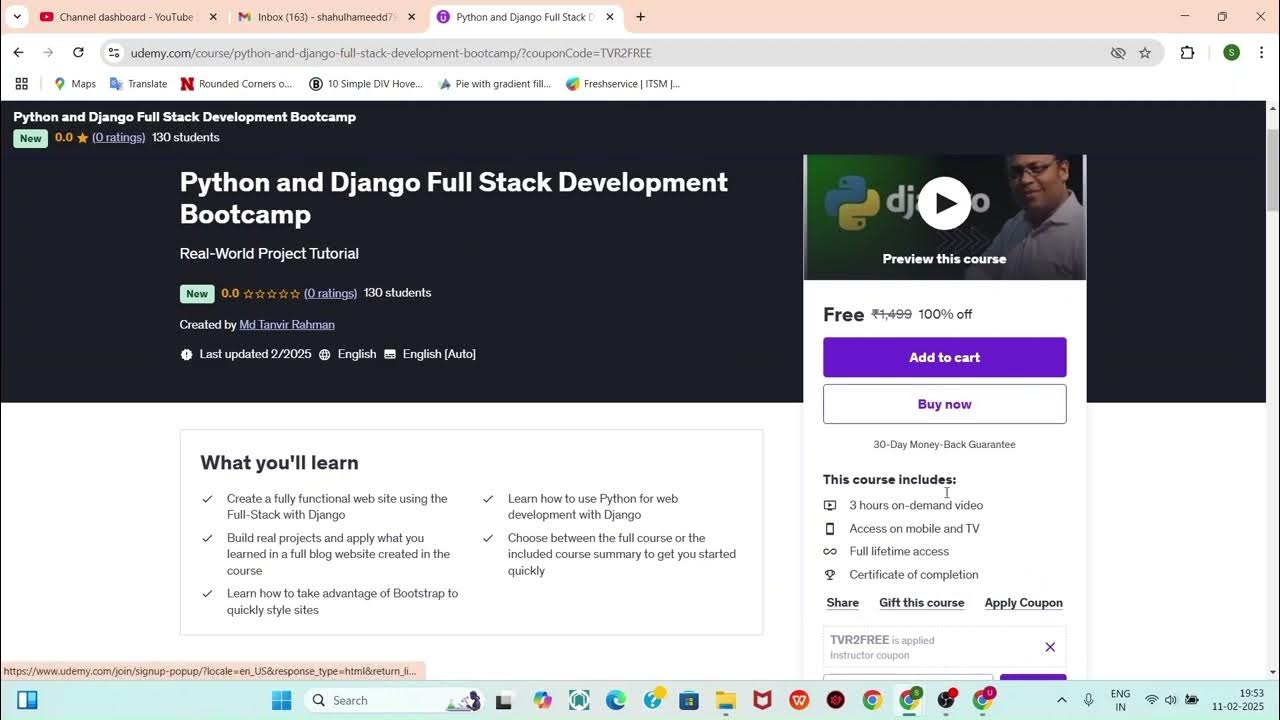This screenshot has width=1280, height=720.
Task: Close the Gmail Inbox tab
Action: (411, 17)
